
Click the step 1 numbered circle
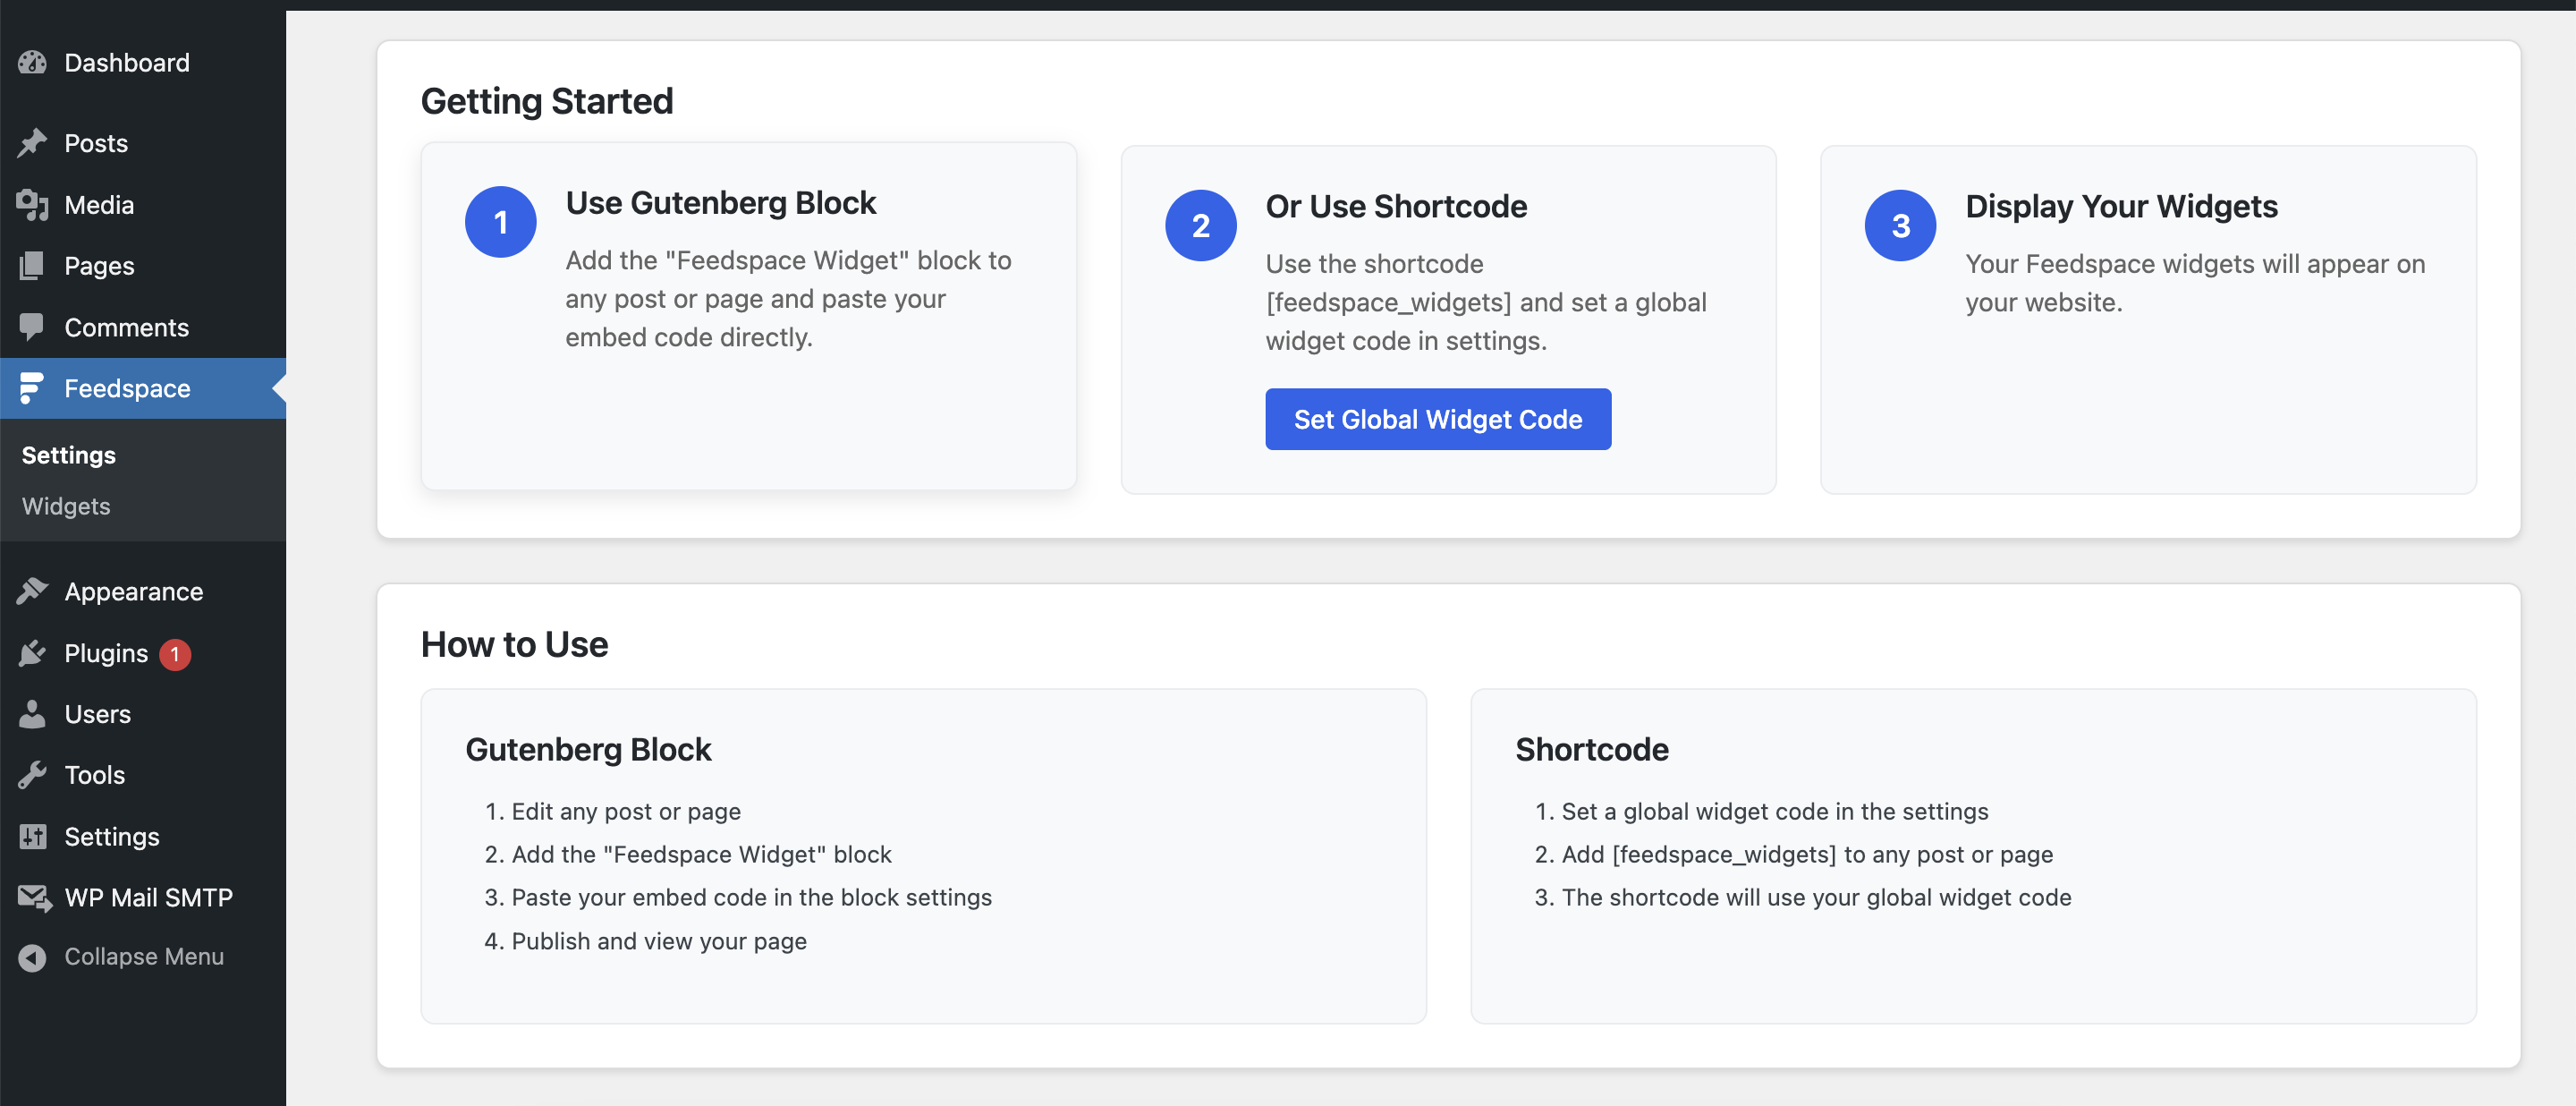[500, 222]
